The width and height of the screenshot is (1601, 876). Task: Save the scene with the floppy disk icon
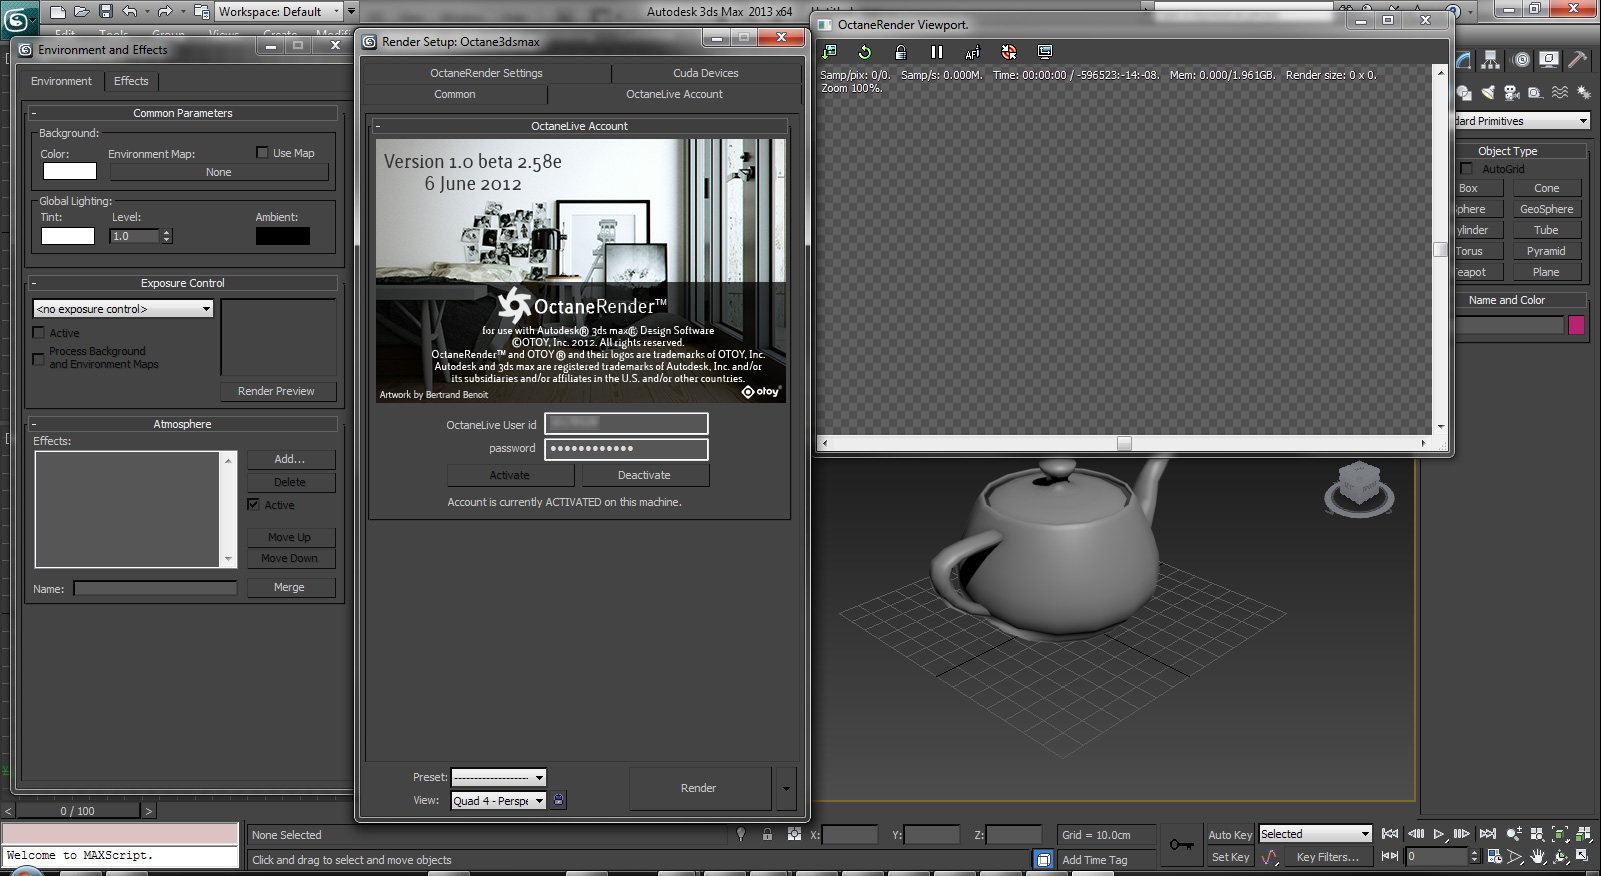[106, 12]
